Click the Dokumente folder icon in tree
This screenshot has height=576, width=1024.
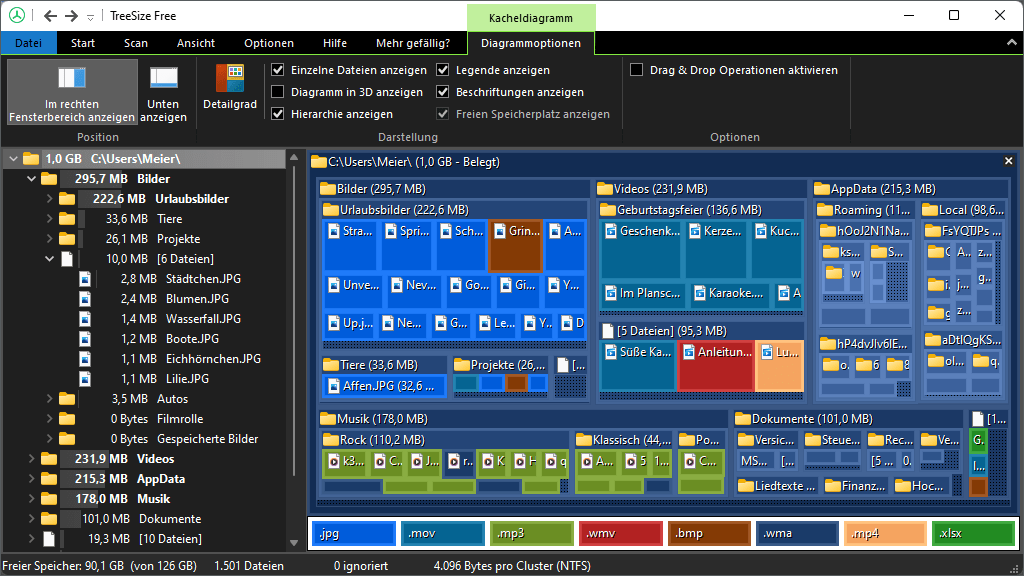tap(50, 519)
